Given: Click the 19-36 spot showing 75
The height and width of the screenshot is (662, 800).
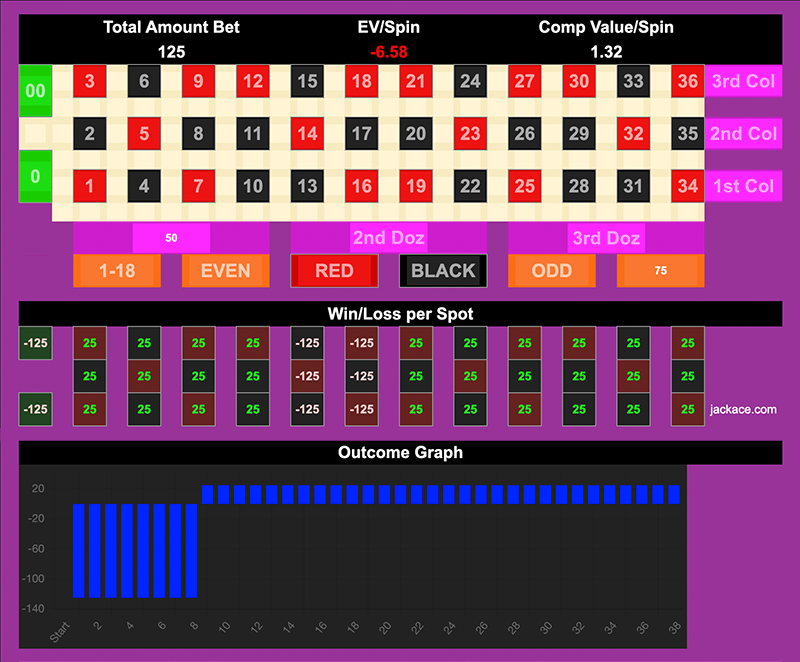Looking at the screenshot, I should coord(660,271).
